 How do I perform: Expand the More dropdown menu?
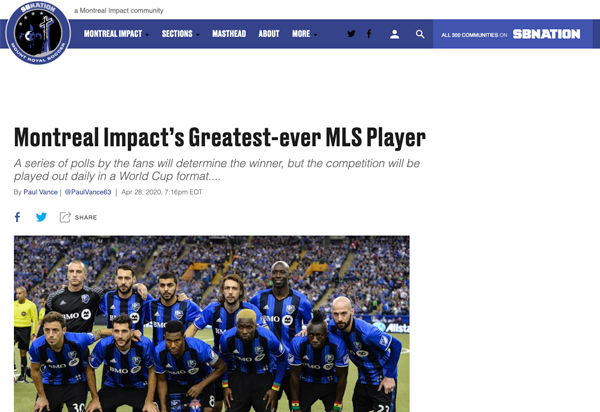pyautogui.click(x=305, y=34)
